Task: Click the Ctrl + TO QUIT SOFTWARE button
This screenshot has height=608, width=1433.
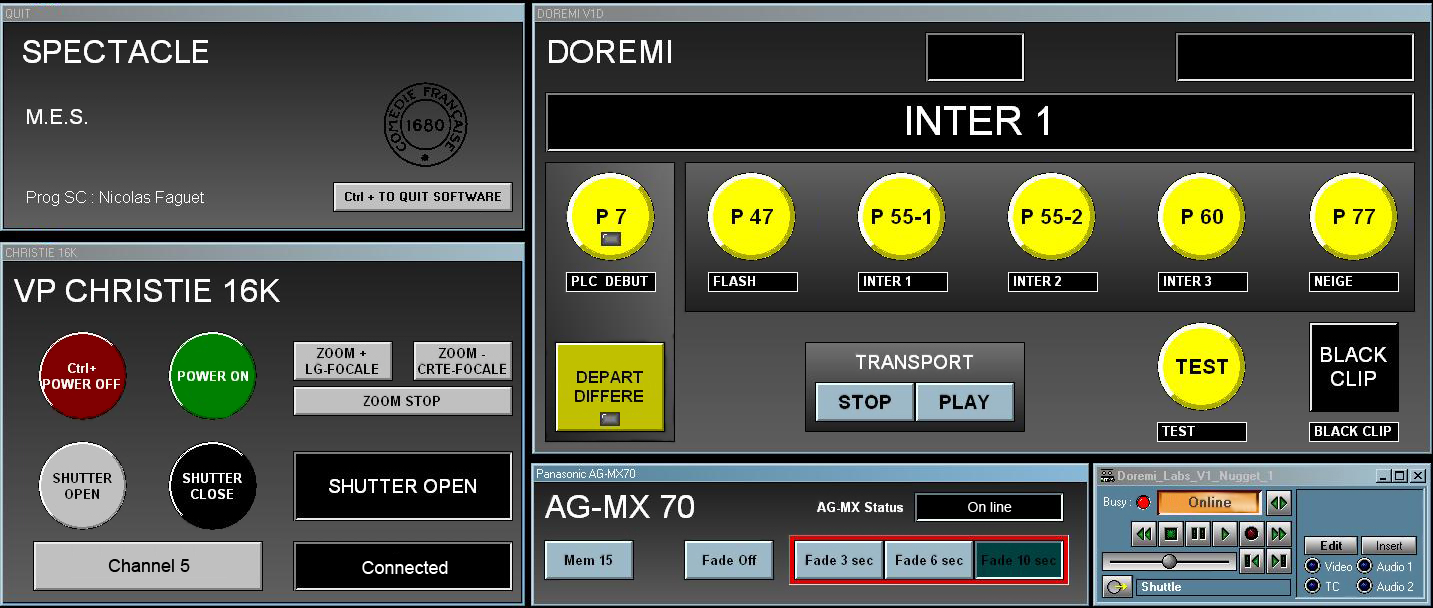Action: pos(423,197)
